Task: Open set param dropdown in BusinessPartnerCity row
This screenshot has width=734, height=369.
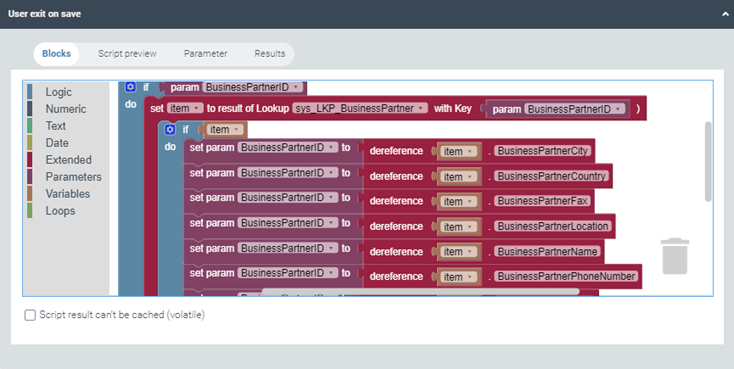Action: pos(287,147)
